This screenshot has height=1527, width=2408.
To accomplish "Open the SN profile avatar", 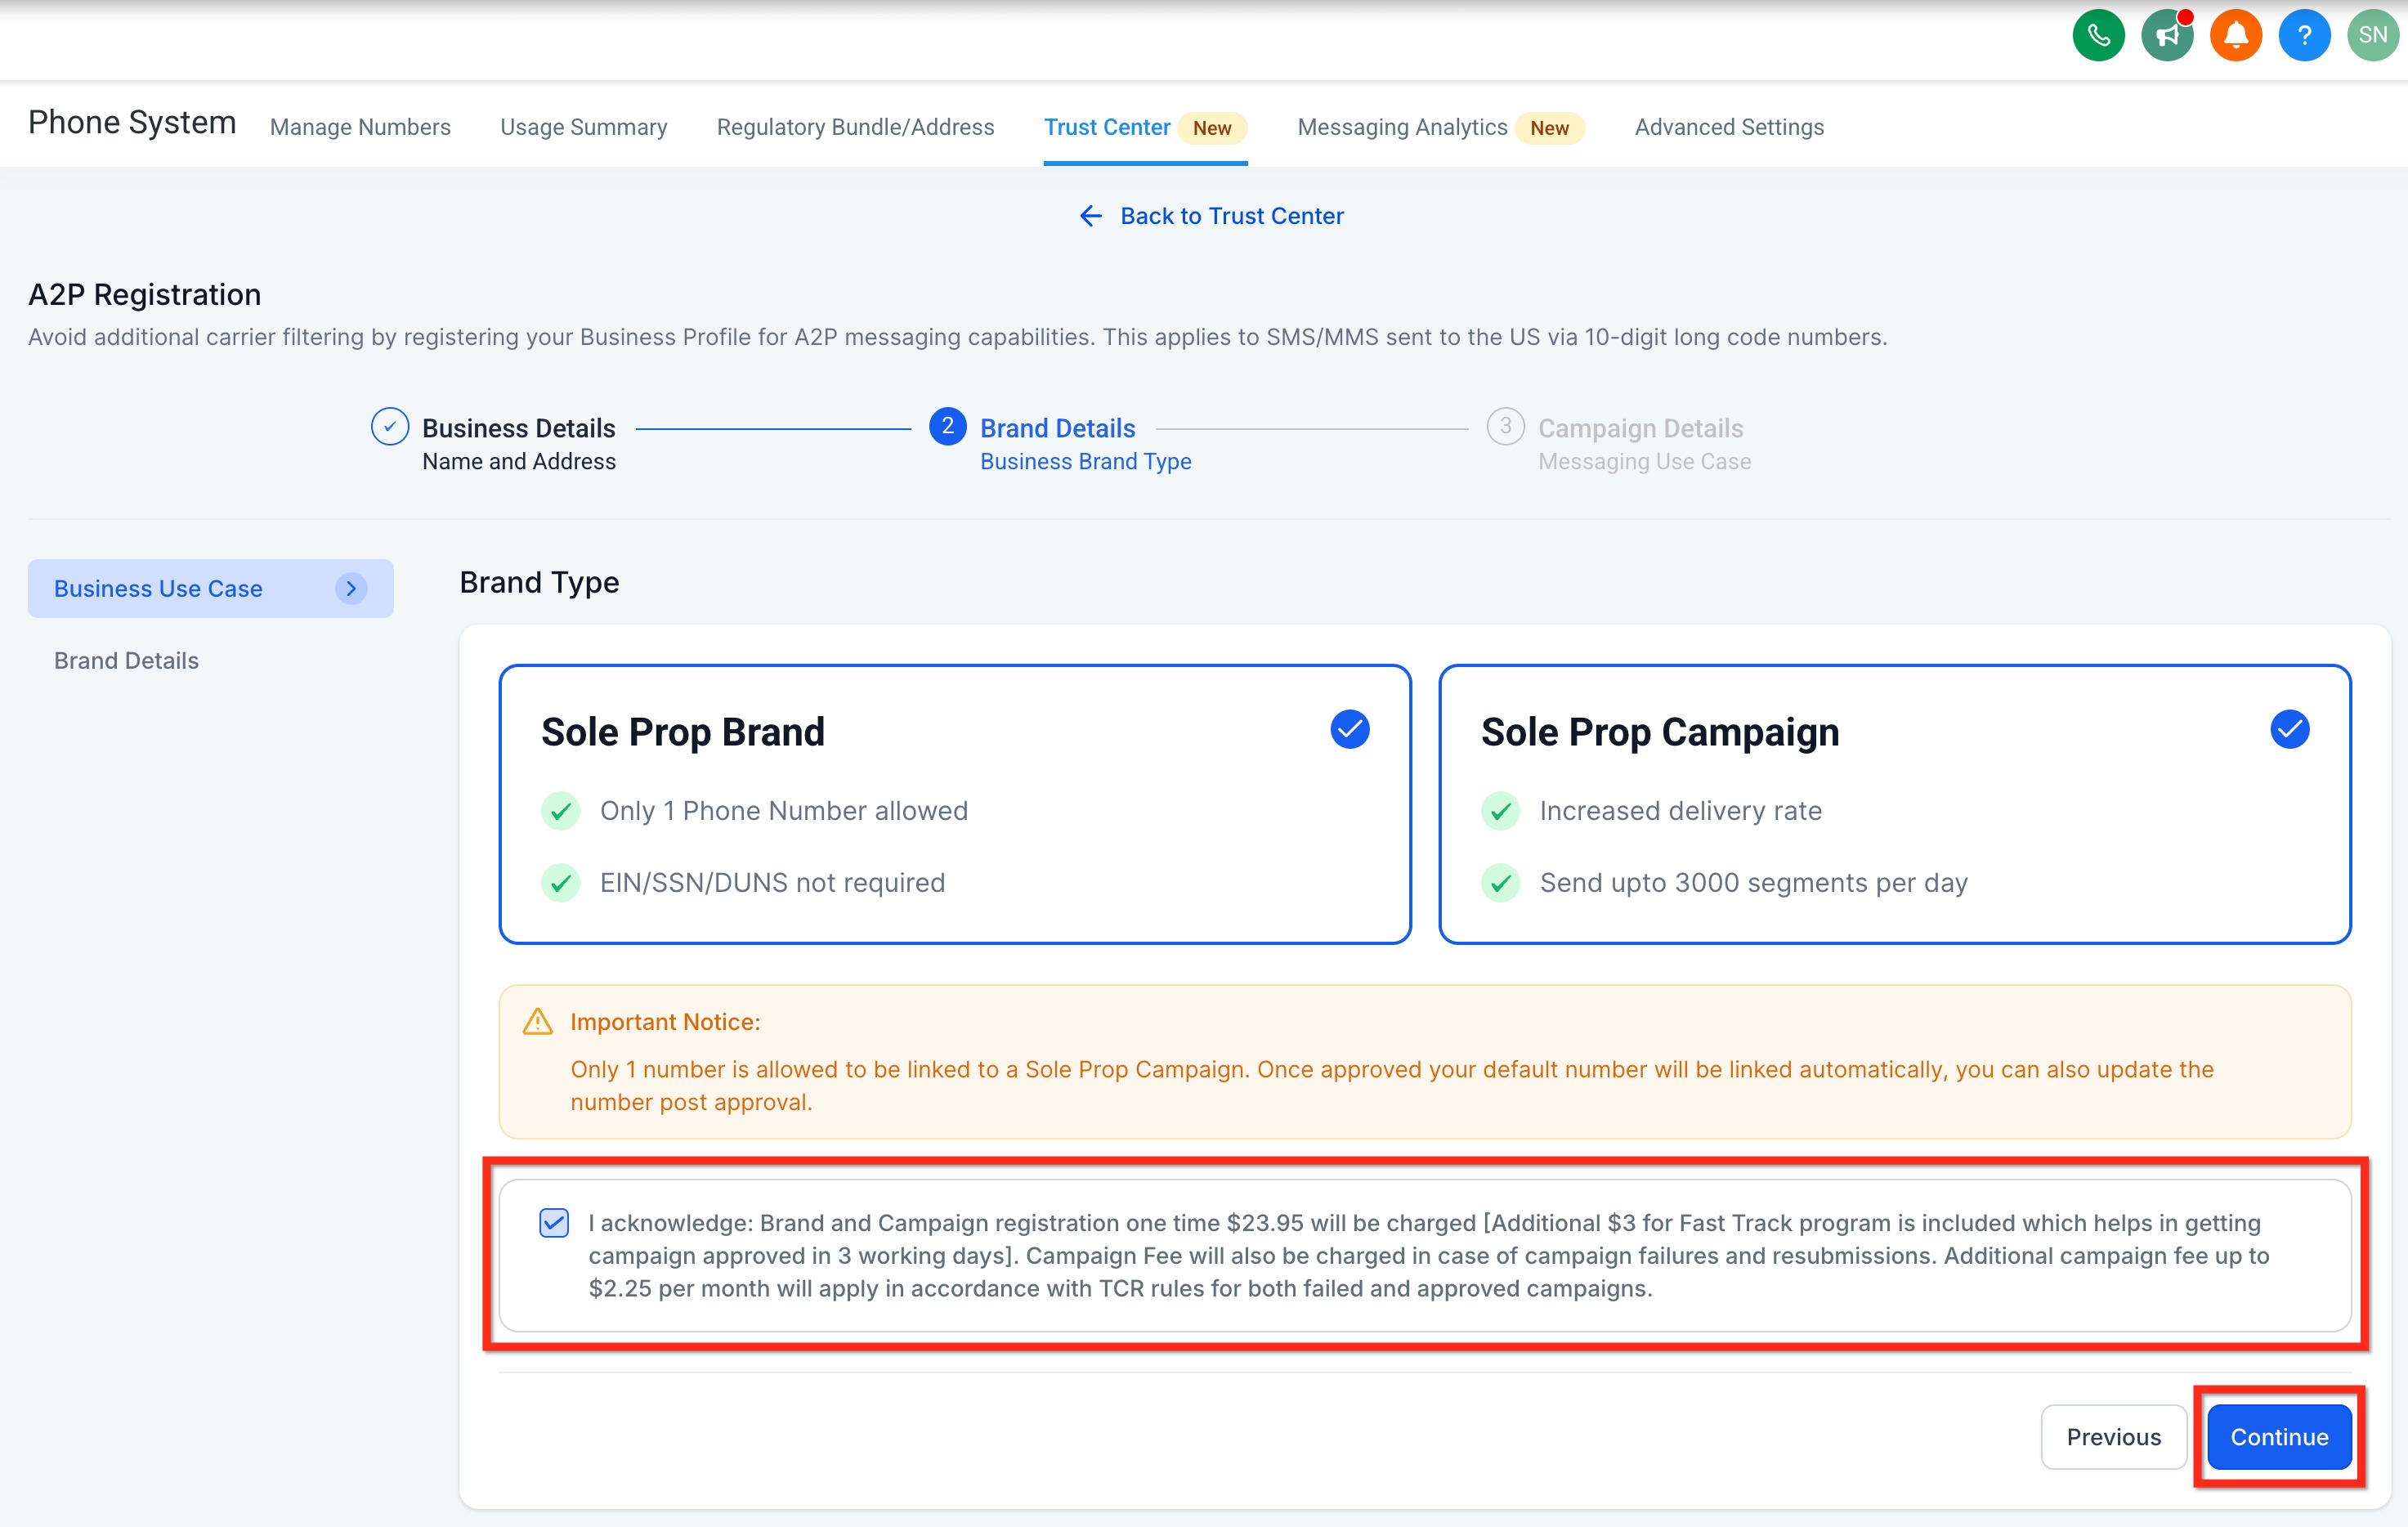I will (2372, 36).
